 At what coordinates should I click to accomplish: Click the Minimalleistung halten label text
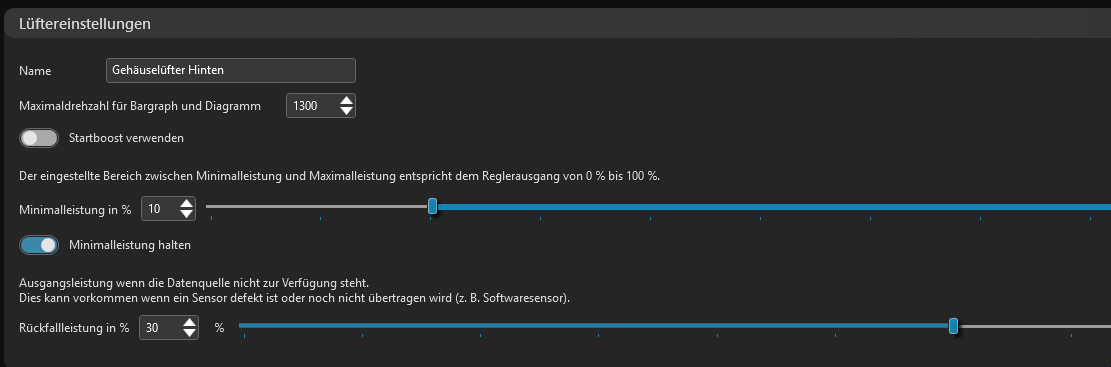pos(130,245)
